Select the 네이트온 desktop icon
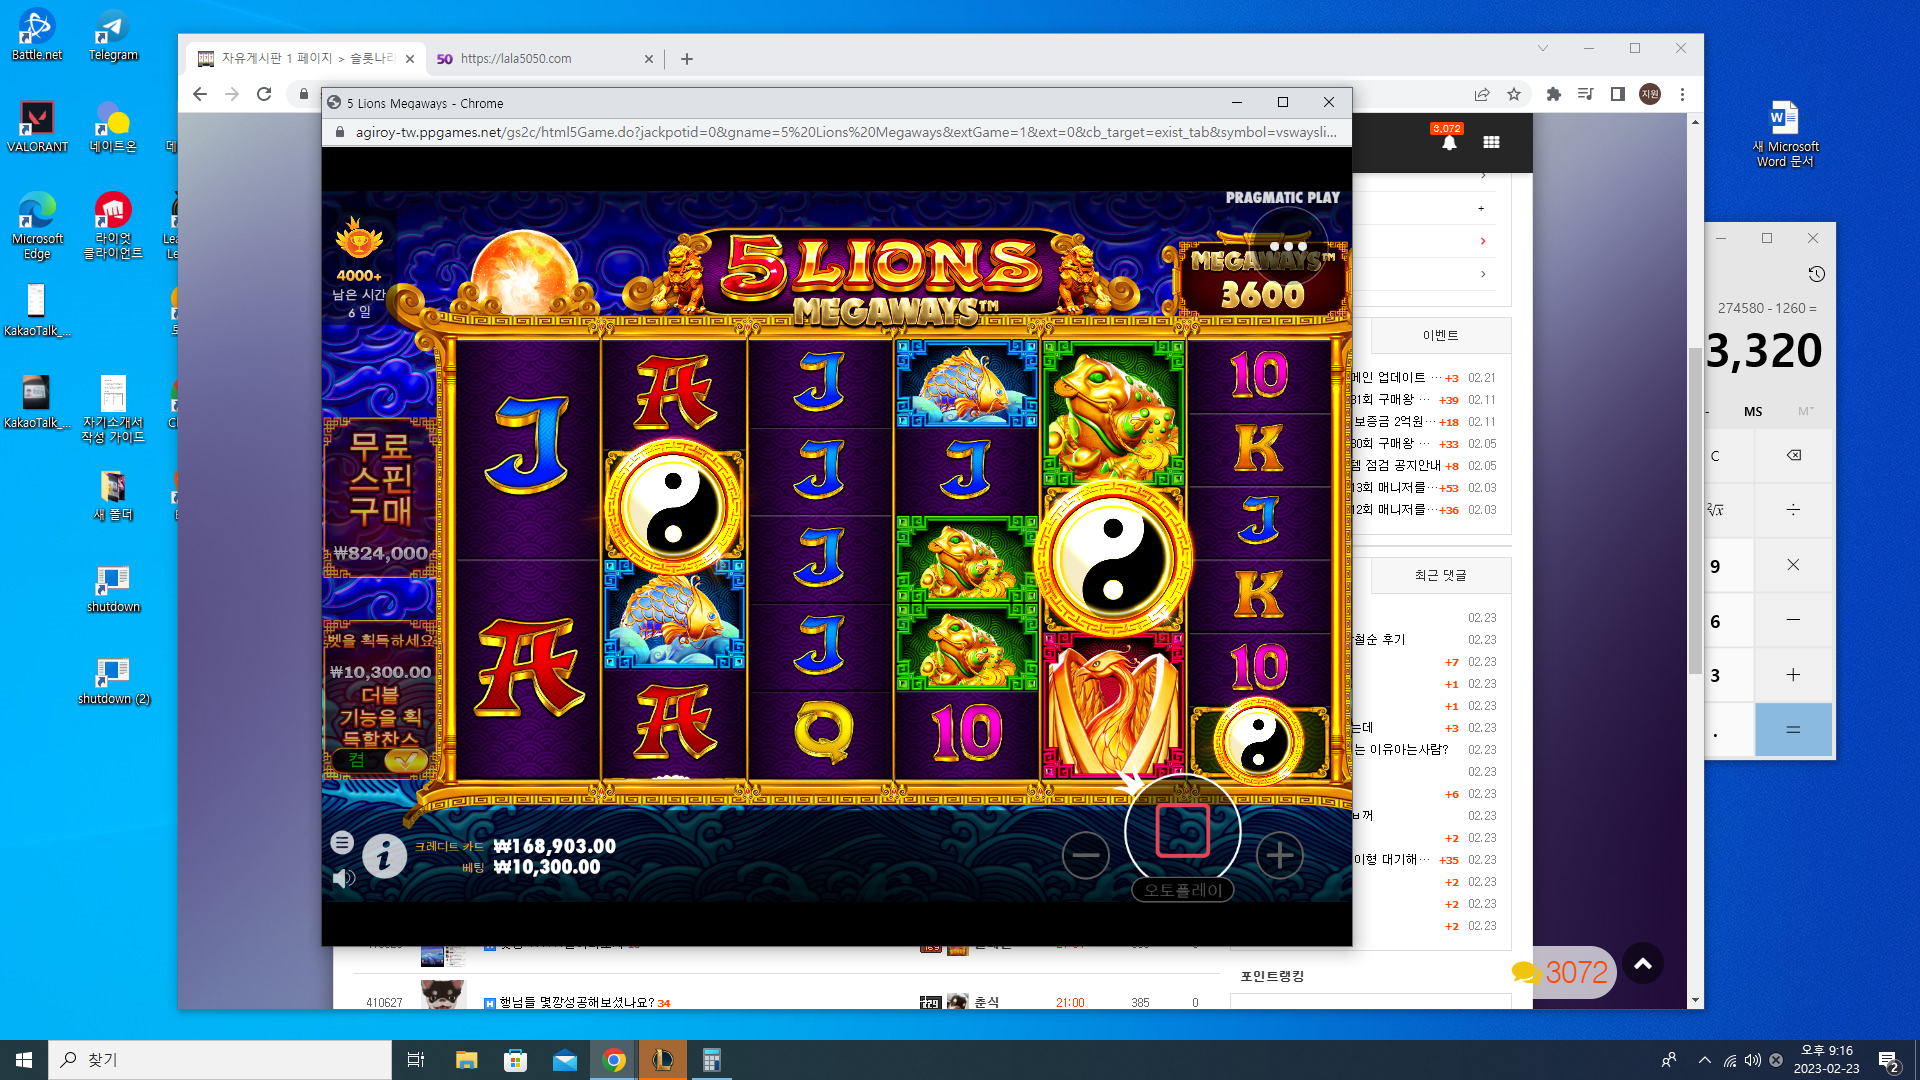This screenshot has width=1920, height=1080. pyautogui.click(x=113, y=127)
